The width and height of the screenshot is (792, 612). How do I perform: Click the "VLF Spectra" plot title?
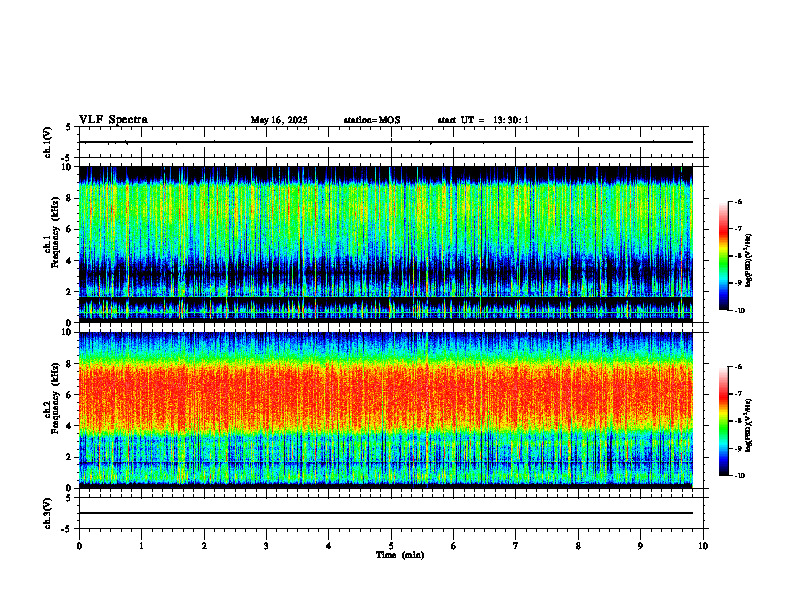tap(113, 120)
